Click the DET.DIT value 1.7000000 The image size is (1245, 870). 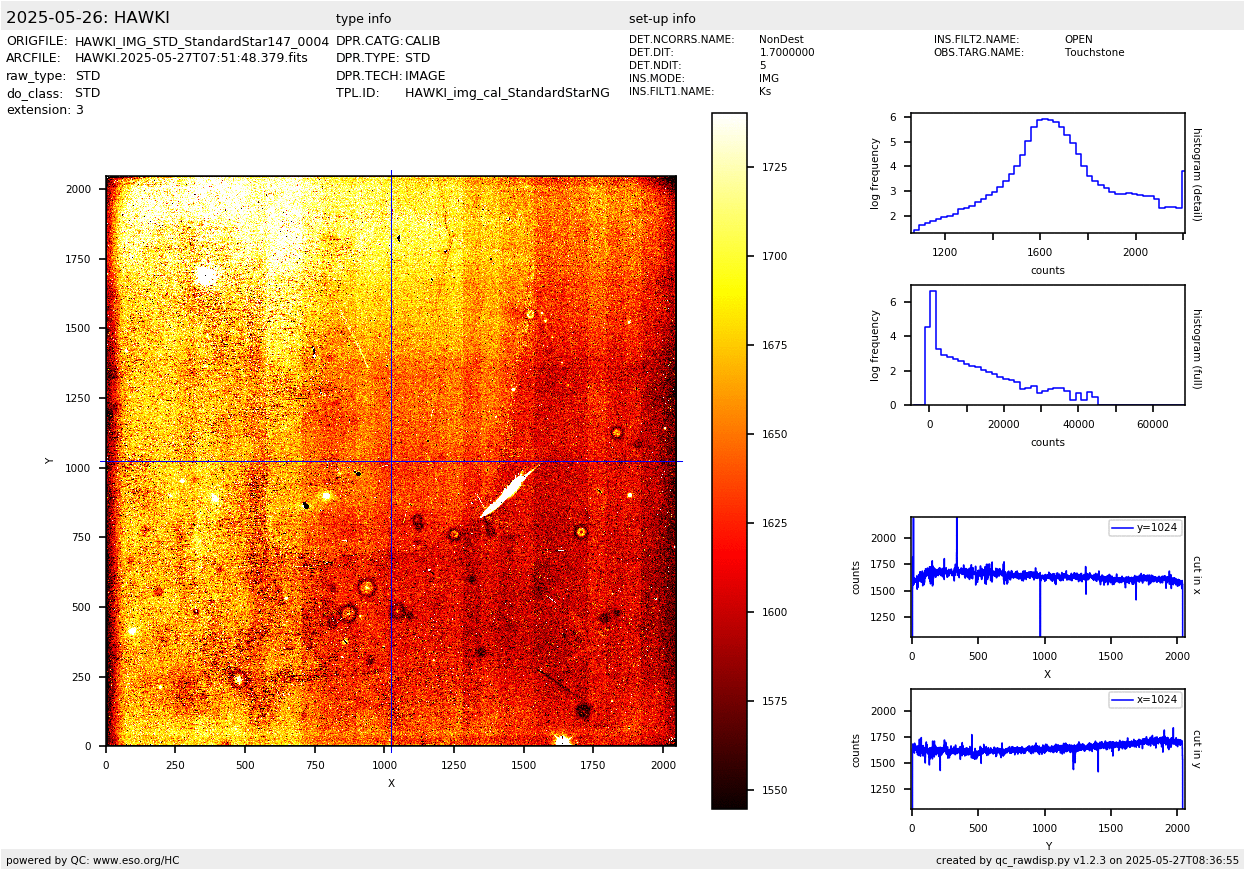[x=786, y=53]
